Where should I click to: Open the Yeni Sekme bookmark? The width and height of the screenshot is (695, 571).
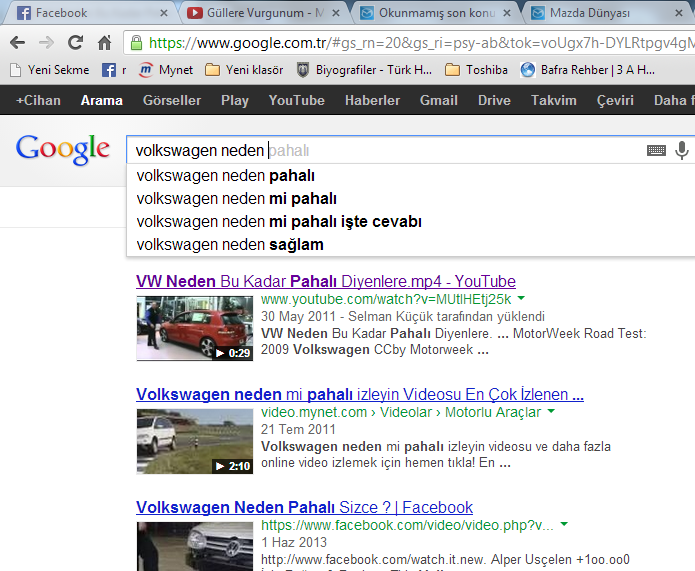[50, 70]
